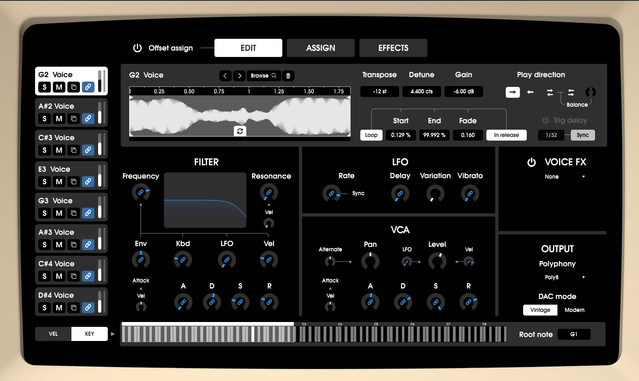The width and height of the screenshot is (639, 381).
Task: Click the loop icon under the waveform
Action: (x=240, y=131)
